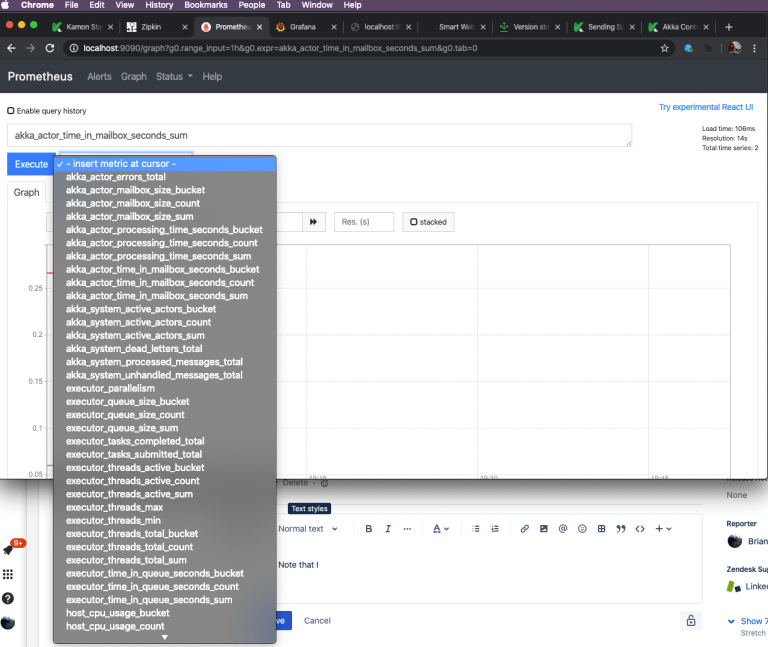Open the Normal text style dropdown
The image size is (768, 647).
[x=308, y=528]
